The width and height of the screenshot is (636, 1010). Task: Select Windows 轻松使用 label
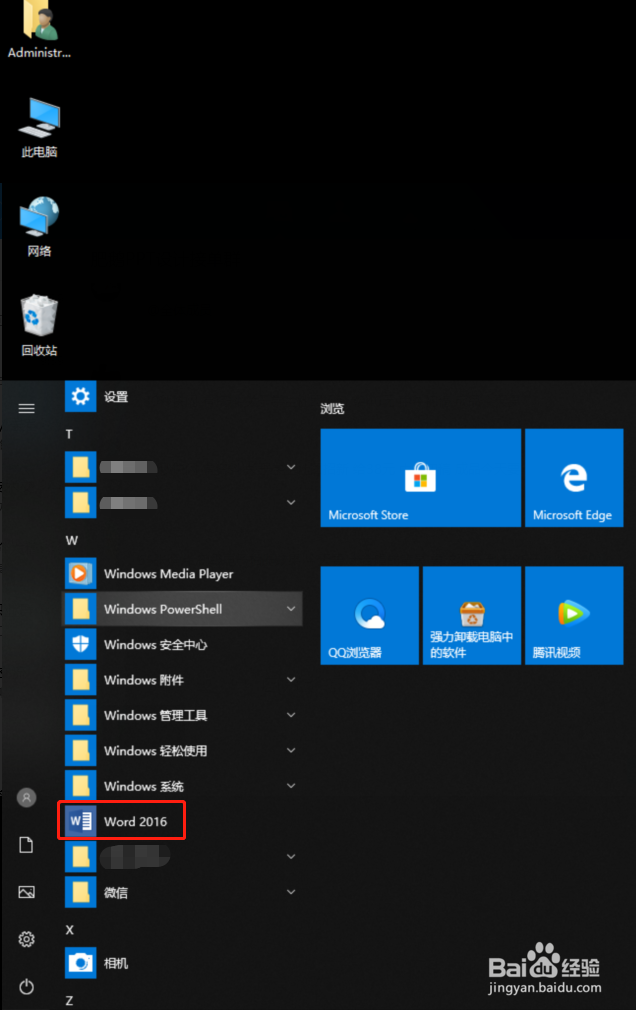155,751
